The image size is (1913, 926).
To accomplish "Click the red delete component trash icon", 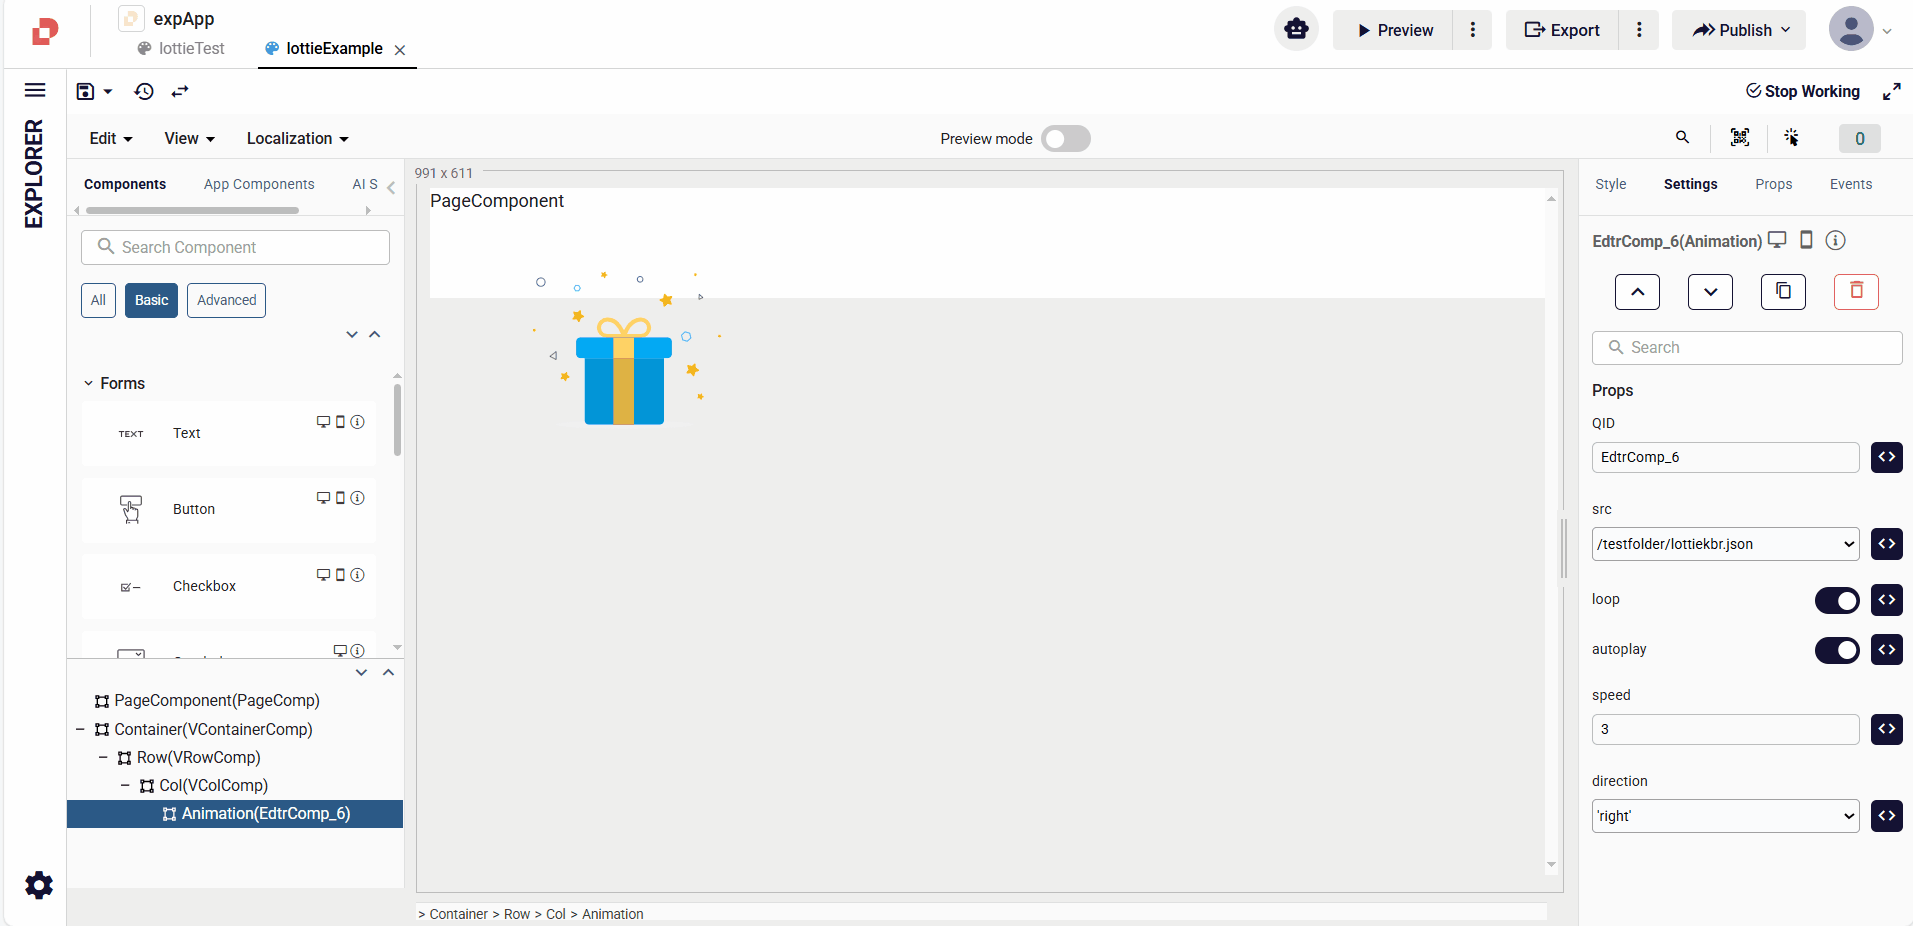I will pos(1856,291).
